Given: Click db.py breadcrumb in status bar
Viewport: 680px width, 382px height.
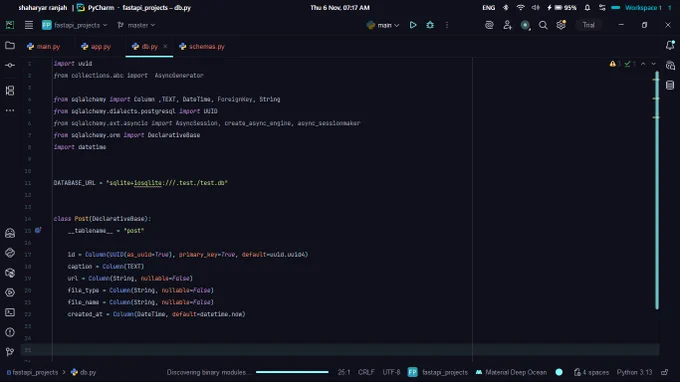Looking at the screenshot, I should pyautogui.click(x=84, y=372).
